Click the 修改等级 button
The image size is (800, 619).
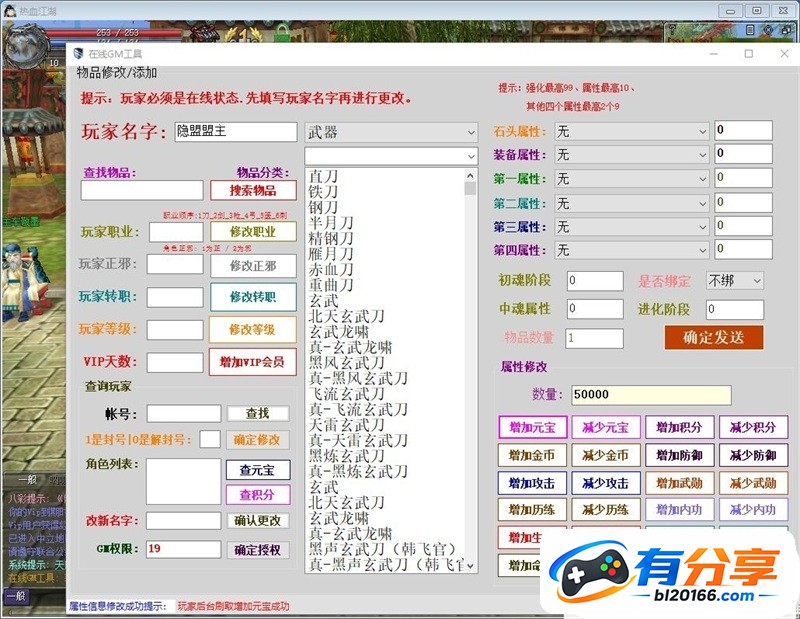pyautogui.click(x=253, y=329)
